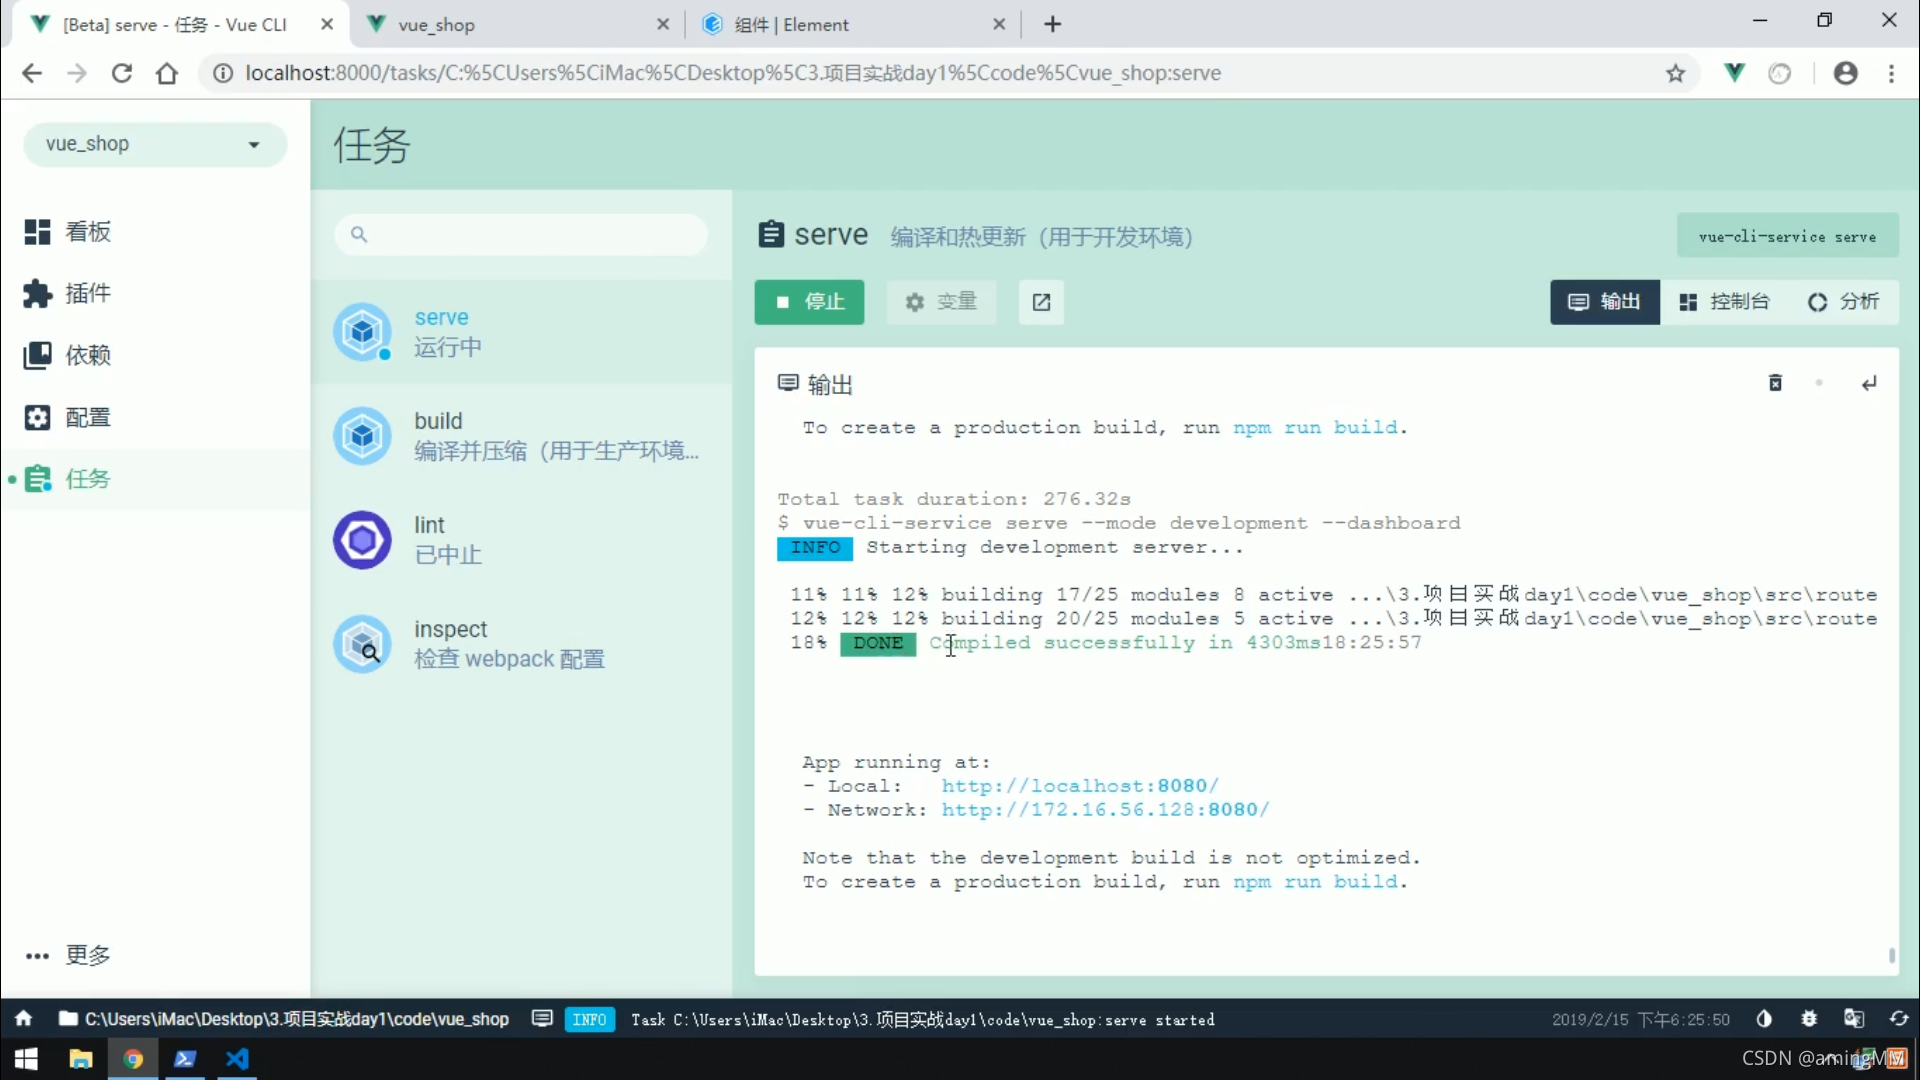Click the output panel scrollbar
Image resolution: width=1920 pixels, height=1080 pixels.
point(1891,955)
